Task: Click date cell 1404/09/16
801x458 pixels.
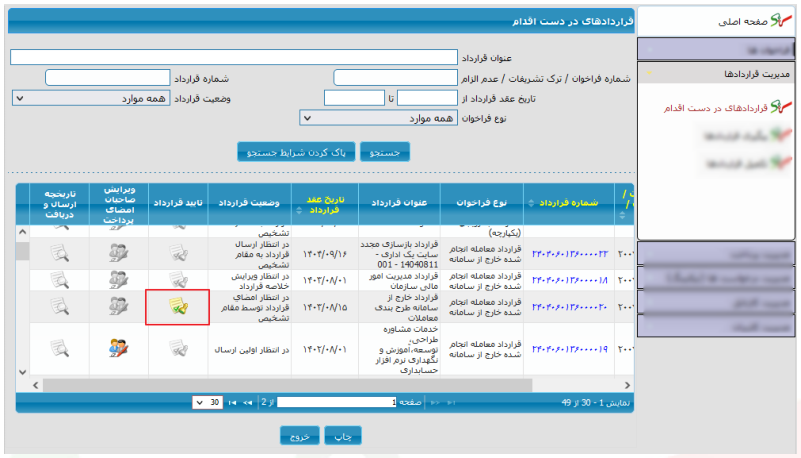Action: pyautogui.click(x=325, y=254)
